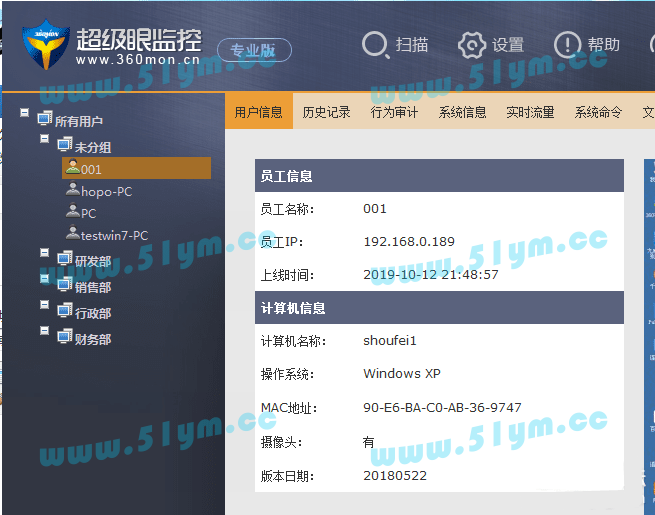Image resolution: width=655 pixels, height=515 pixels.
Task: Click the 摄像头 value 有
Action: pos(368,442)
